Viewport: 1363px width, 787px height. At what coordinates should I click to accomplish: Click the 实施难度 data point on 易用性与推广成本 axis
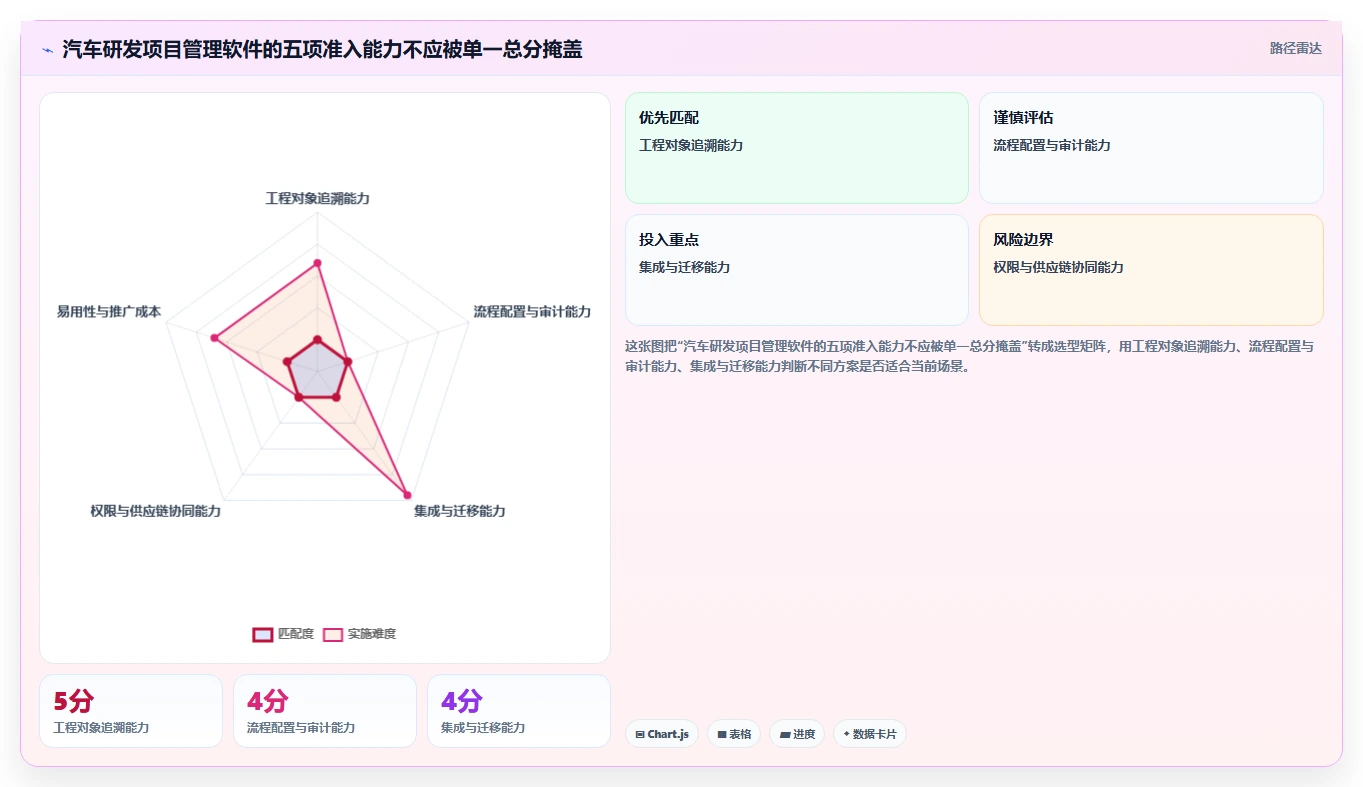(x=214, y=338)
